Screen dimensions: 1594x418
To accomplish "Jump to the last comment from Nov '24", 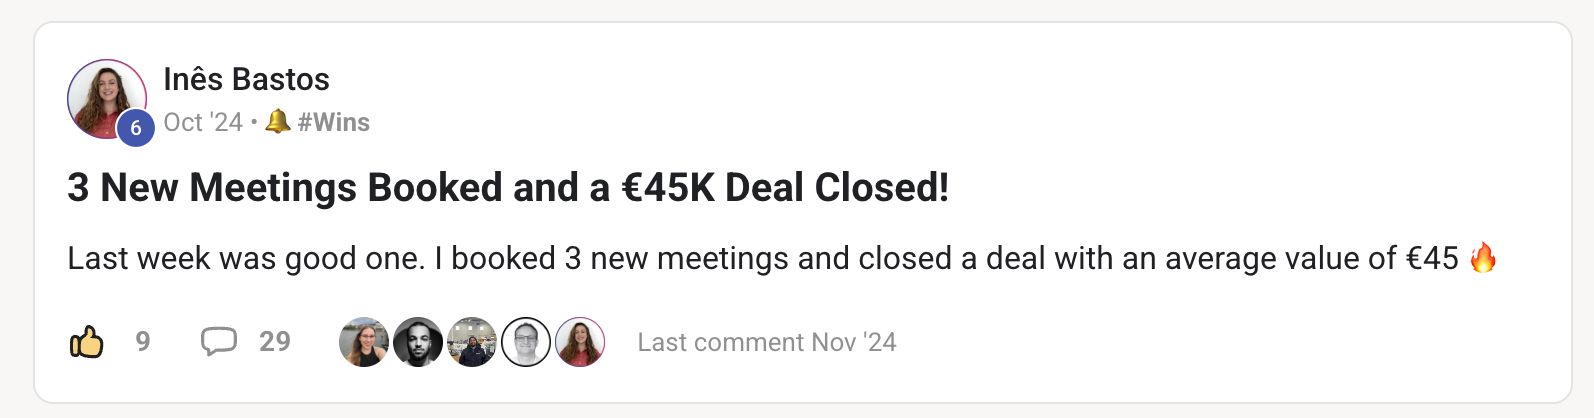I will click(x=767, y=342).
